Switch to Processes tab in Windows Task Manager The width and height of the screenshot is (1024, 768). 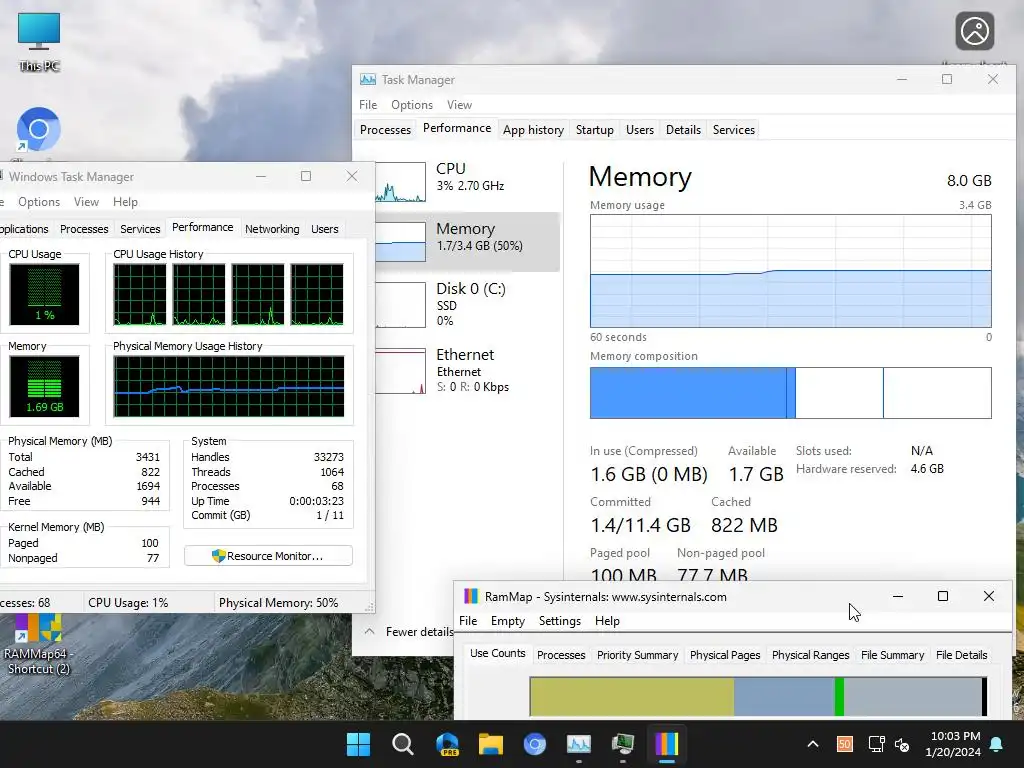84,229
